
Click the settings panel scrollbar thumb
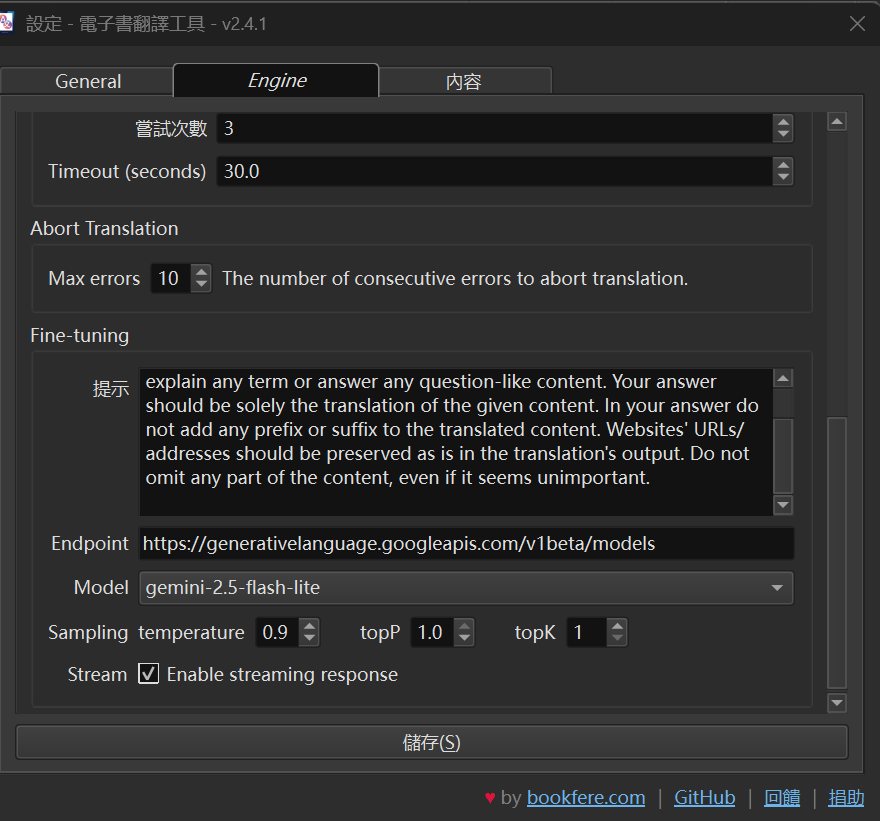coord(837,553)
